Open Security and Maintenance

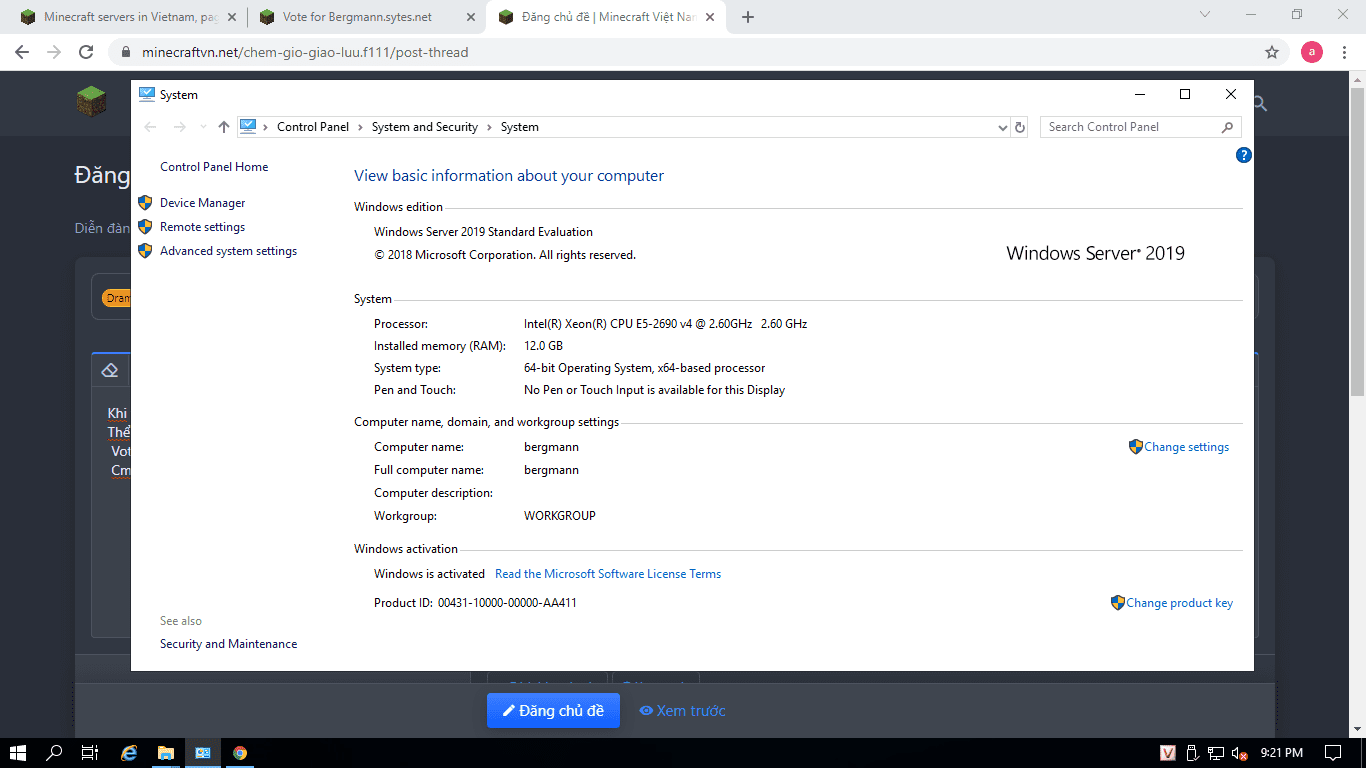(x=228, y=644)
